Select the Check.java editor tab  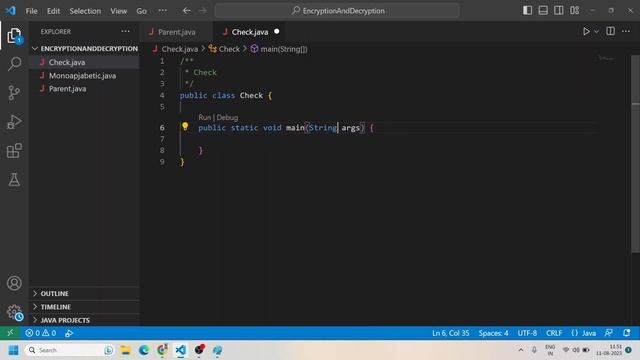[250, 32]
